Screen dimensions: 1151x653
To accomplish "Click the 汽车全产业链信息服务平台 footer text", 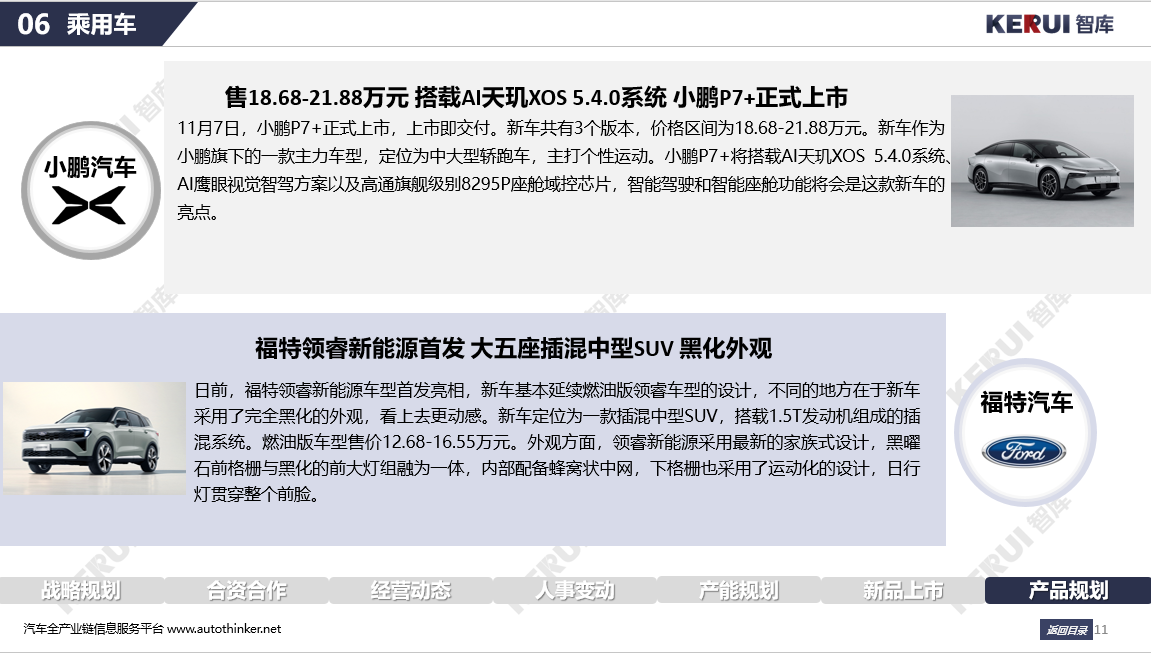I will (x=93, y=629).
